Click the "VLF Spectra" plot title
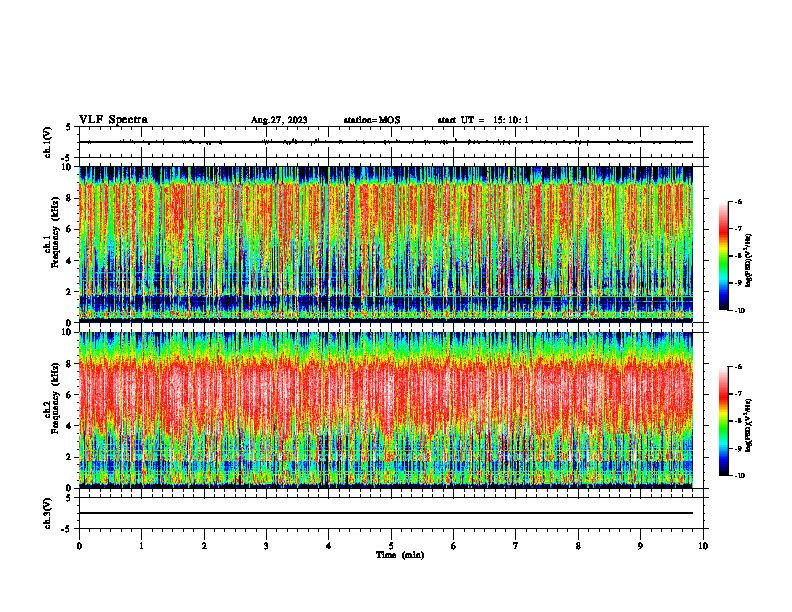792x612 pixels. point(113,120)
